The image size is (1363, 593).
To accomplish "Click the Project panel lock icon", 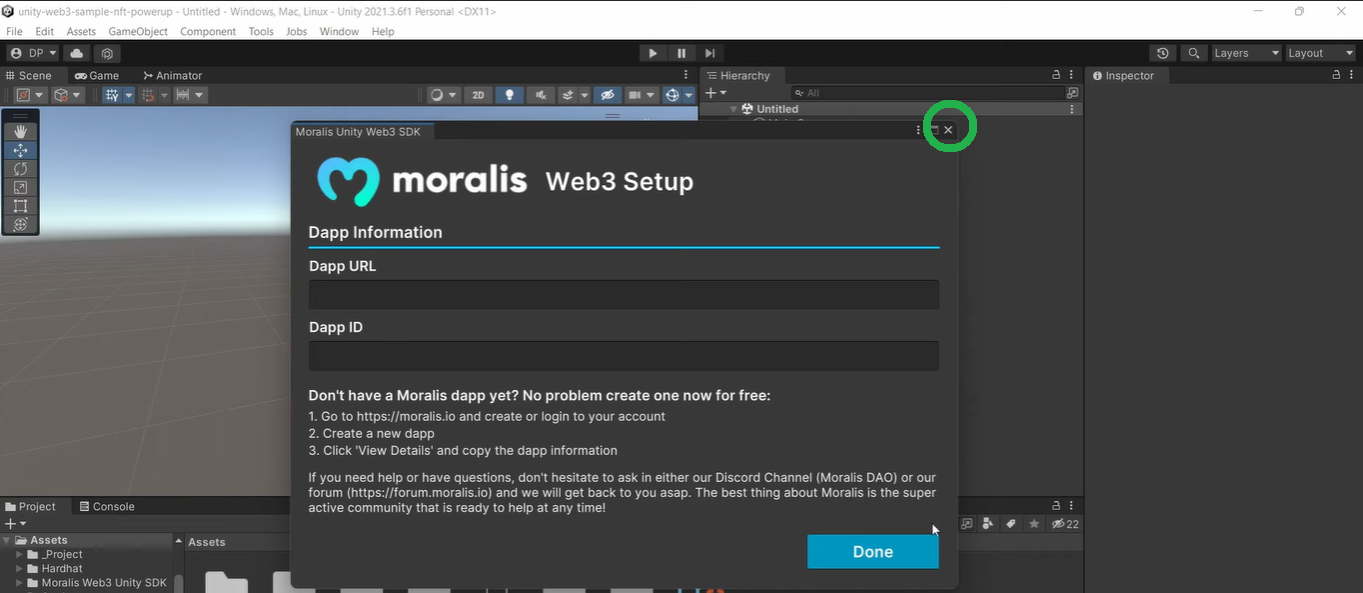I will pos(1056,506).
